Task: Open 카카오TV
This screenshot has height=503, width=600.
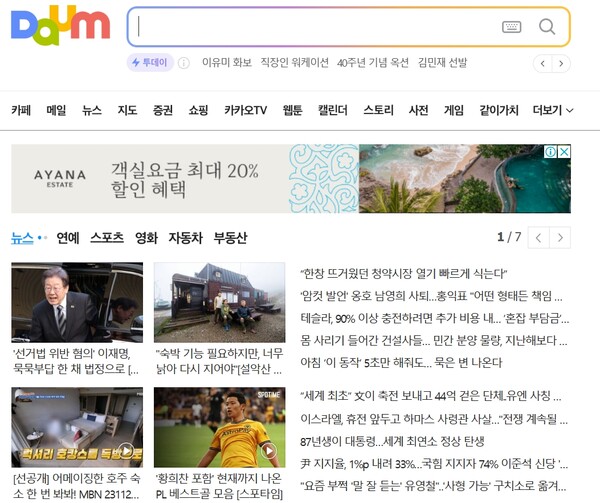Action: tap(245, 111)
